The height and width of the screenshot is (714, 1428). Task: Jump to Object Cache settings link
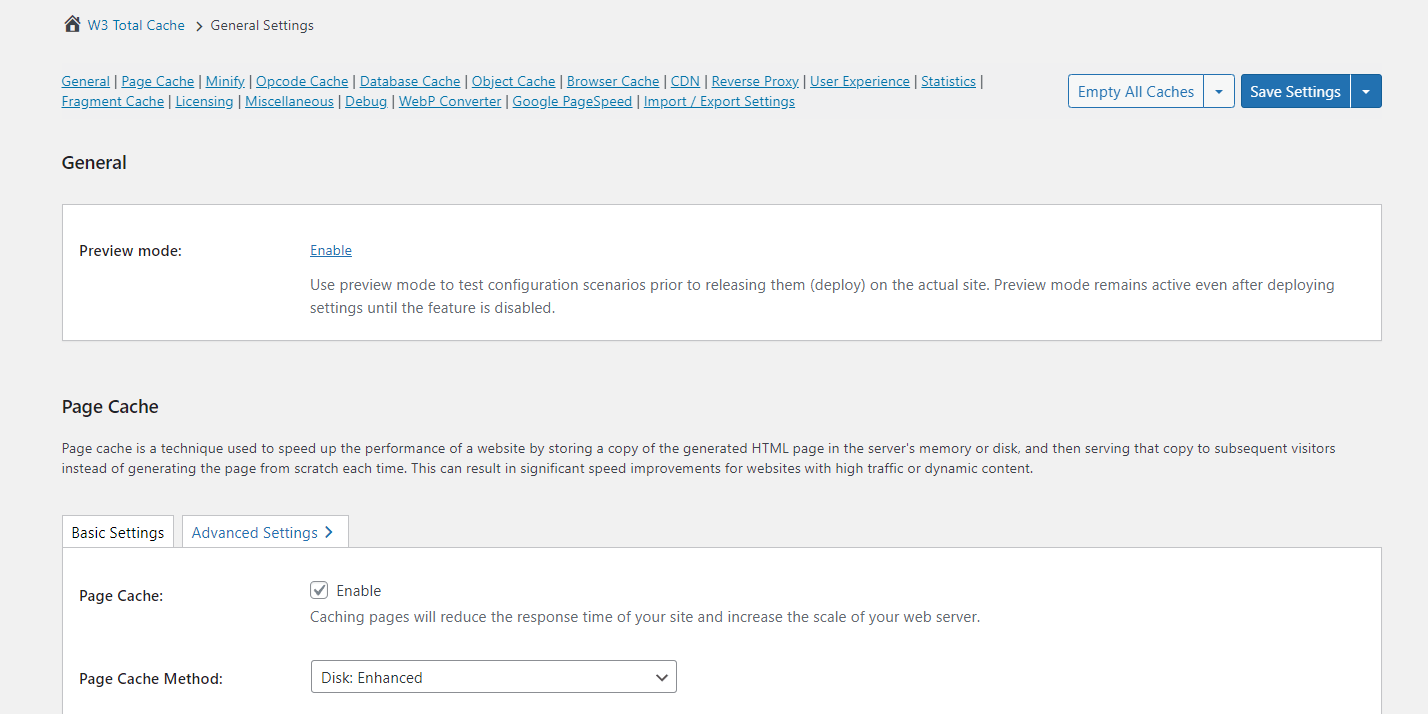(x=513, y=81)
